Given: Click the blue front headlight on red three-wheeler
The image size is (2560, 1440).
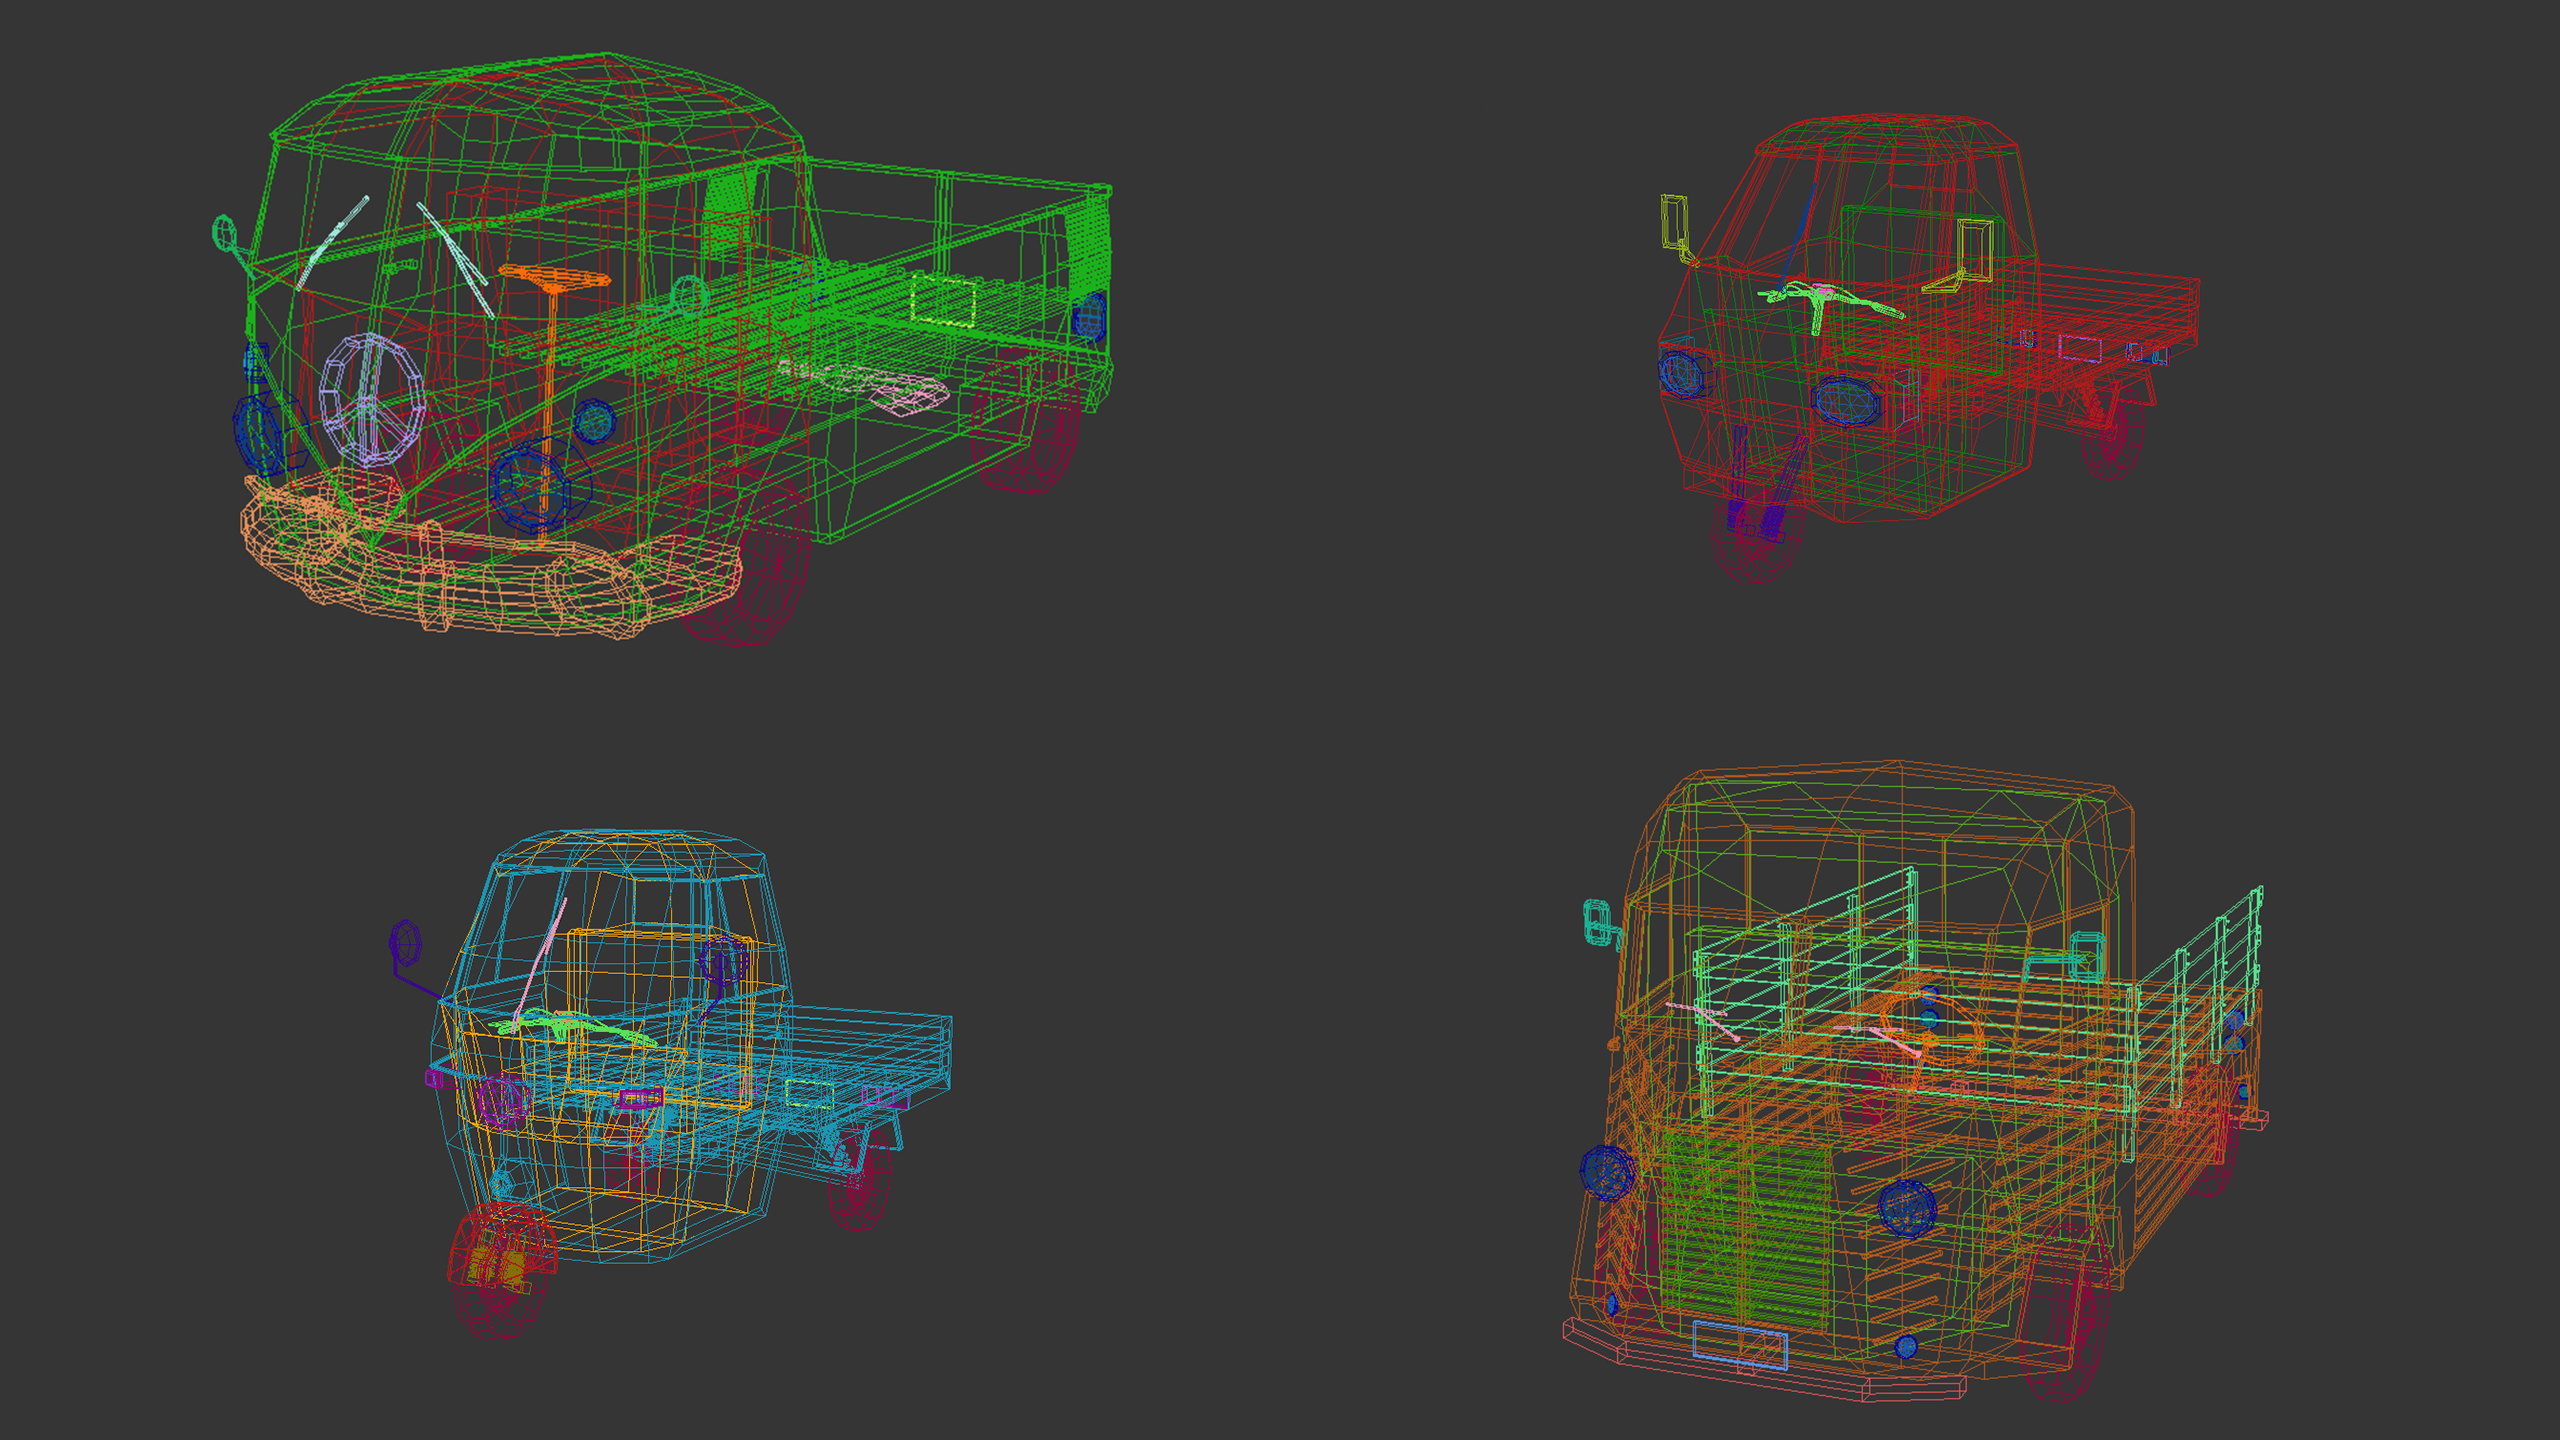Looking at the screenshot, I should click(1846, 400).
